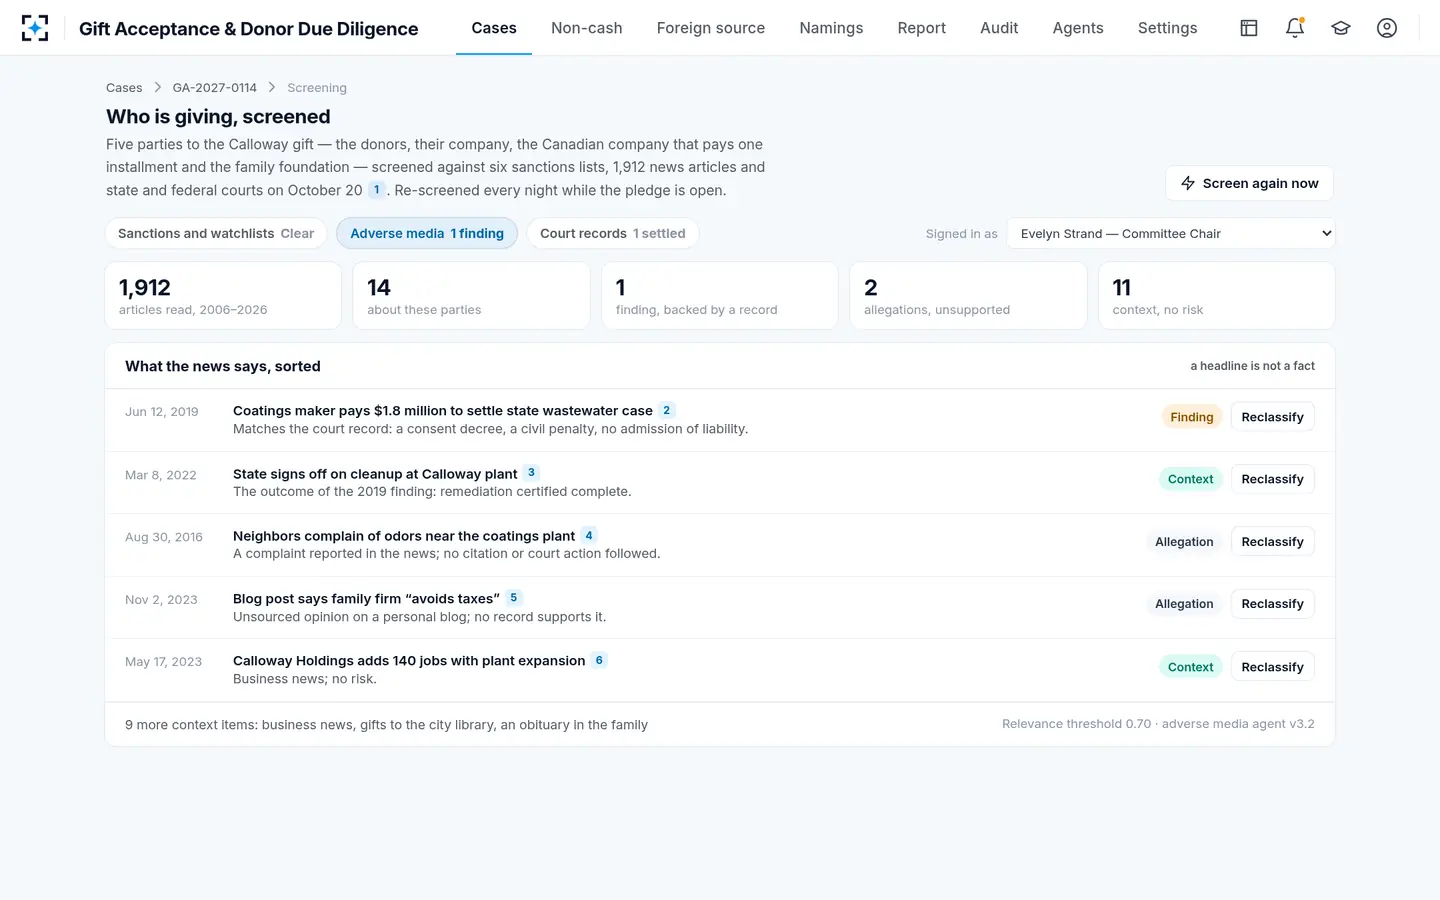Image resolution: width=1440 pixels, height=900 pixels.
Task: Open citation 1 after October 20
Action: click(377, 190)
